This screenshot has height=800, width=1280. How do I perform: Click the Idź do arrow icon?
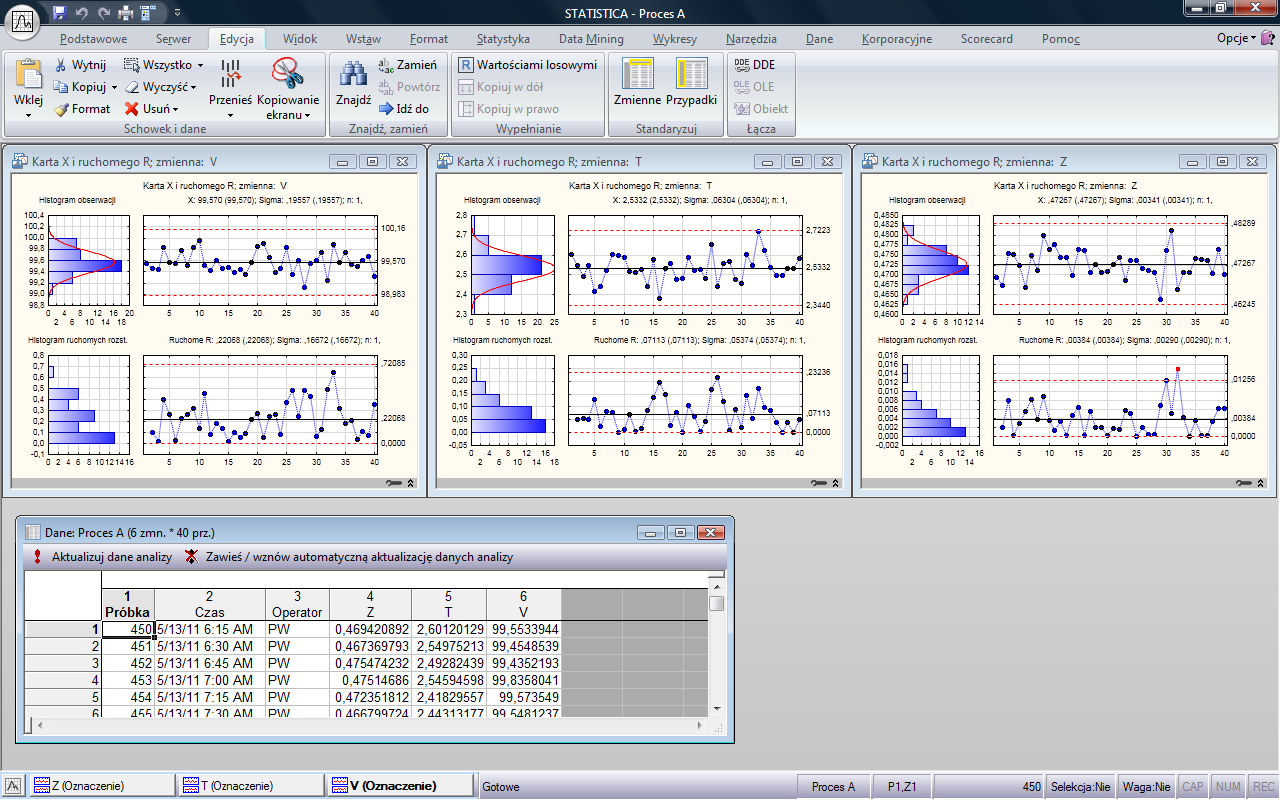tap(385, 109)
